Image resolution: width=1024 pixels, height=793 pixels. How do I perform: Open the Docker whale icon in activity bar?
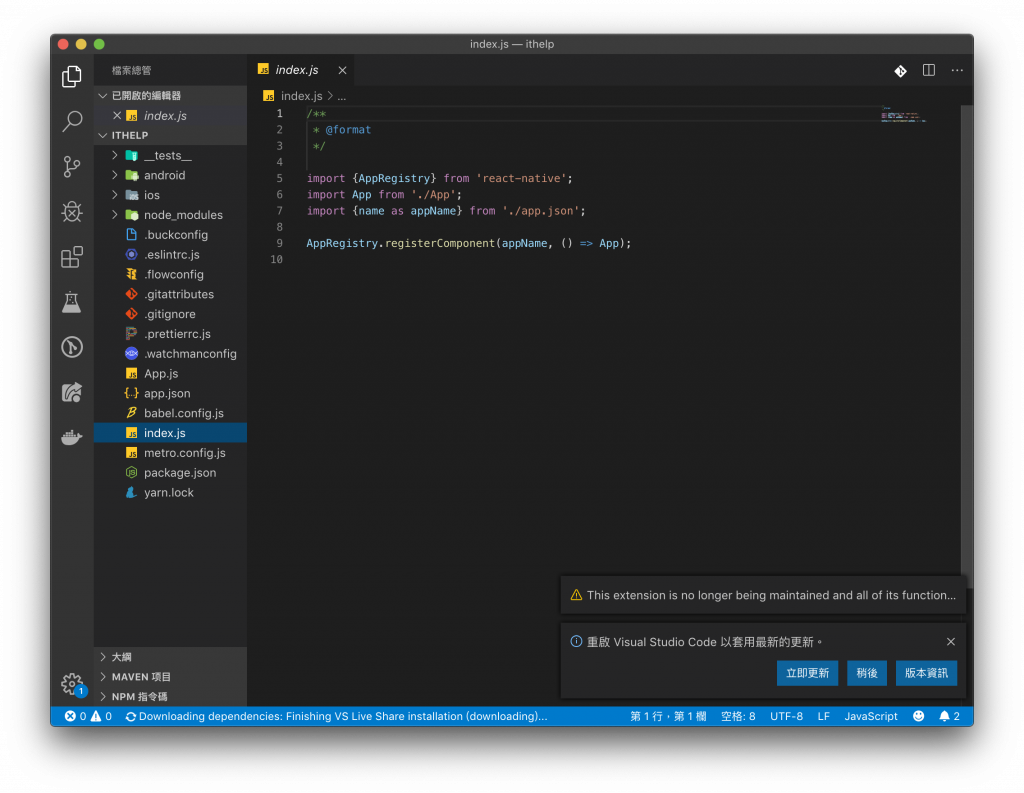click(x=72, y=437)
